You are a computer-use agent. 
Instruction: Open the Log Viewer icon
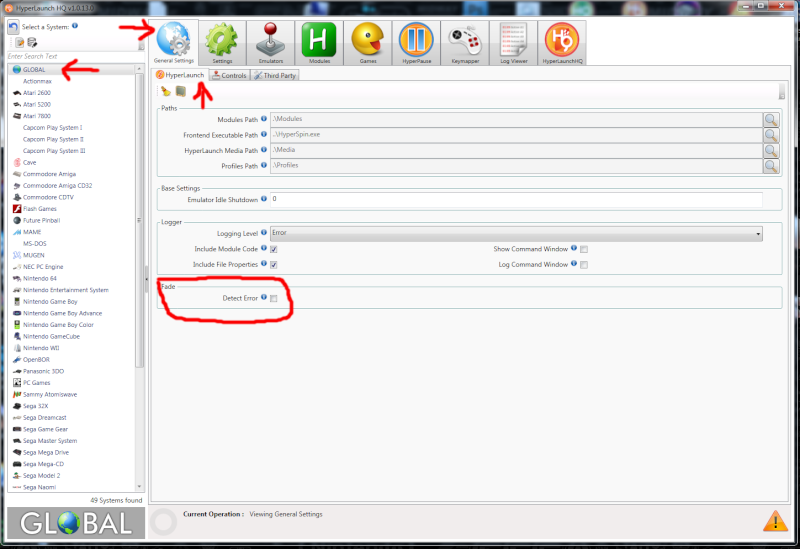[513, 43]
